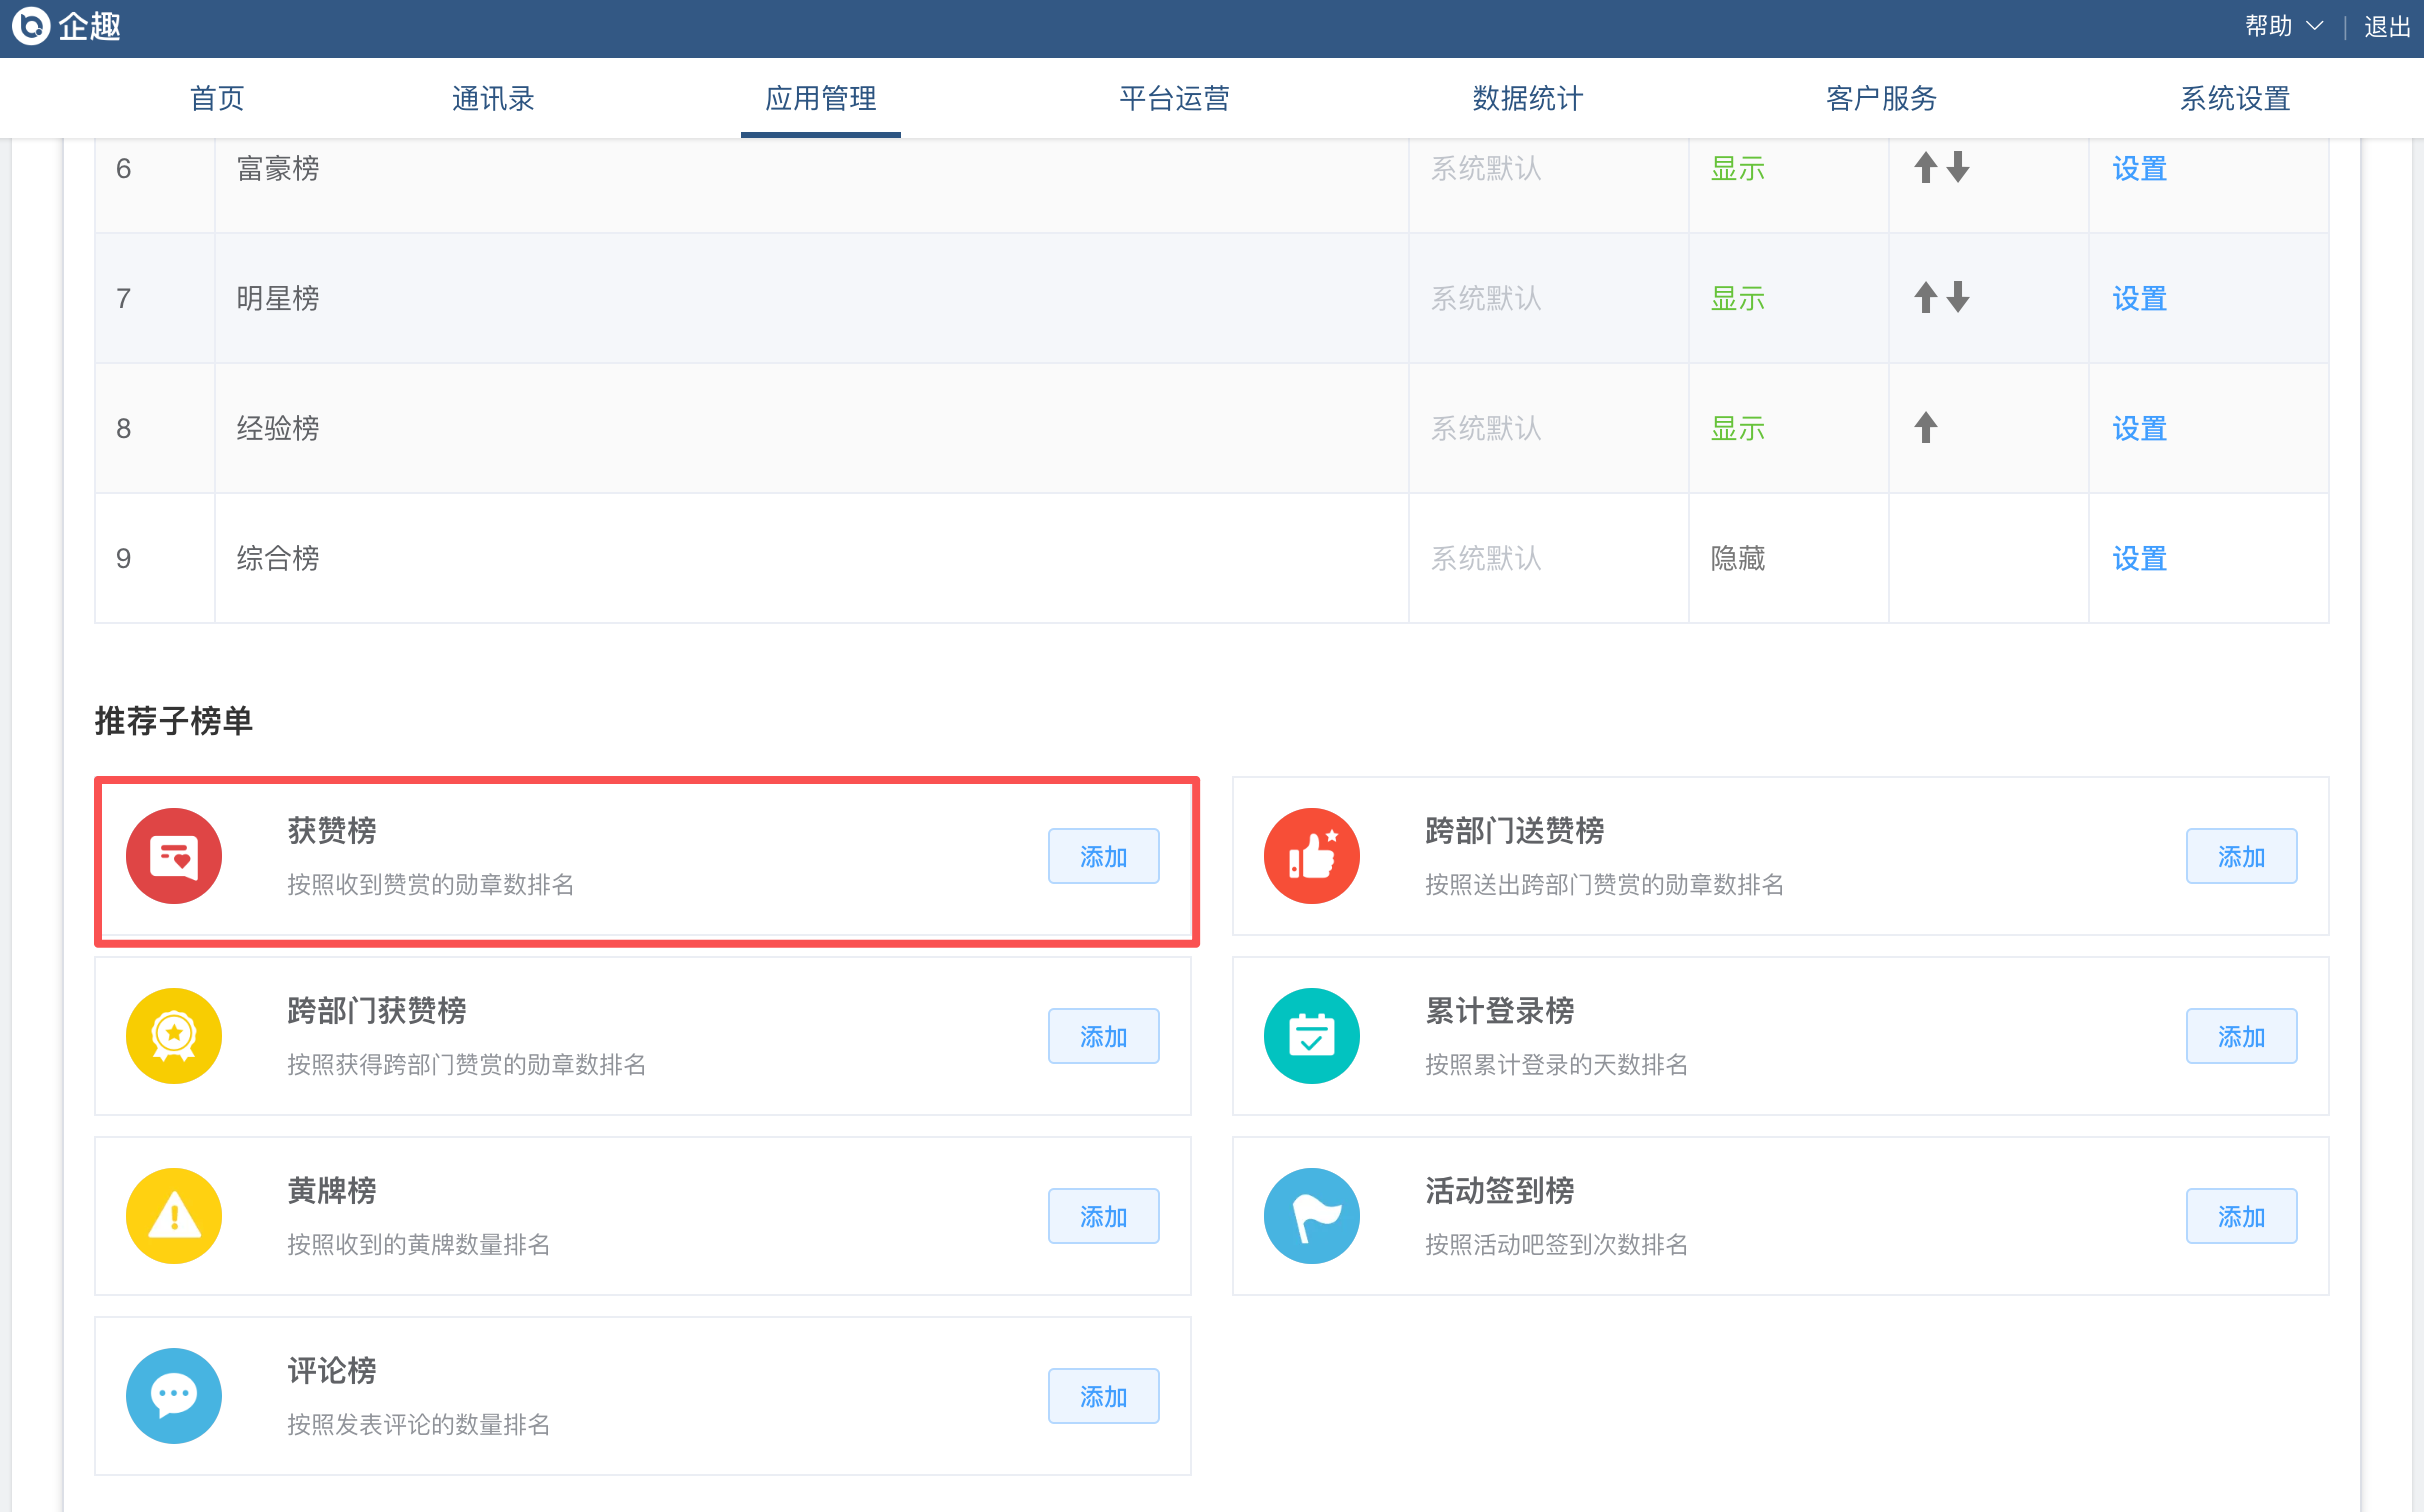Click the 企趣 logo icon
Viewport: 2424px width, 1512px height.
click(x=31, y=26)
